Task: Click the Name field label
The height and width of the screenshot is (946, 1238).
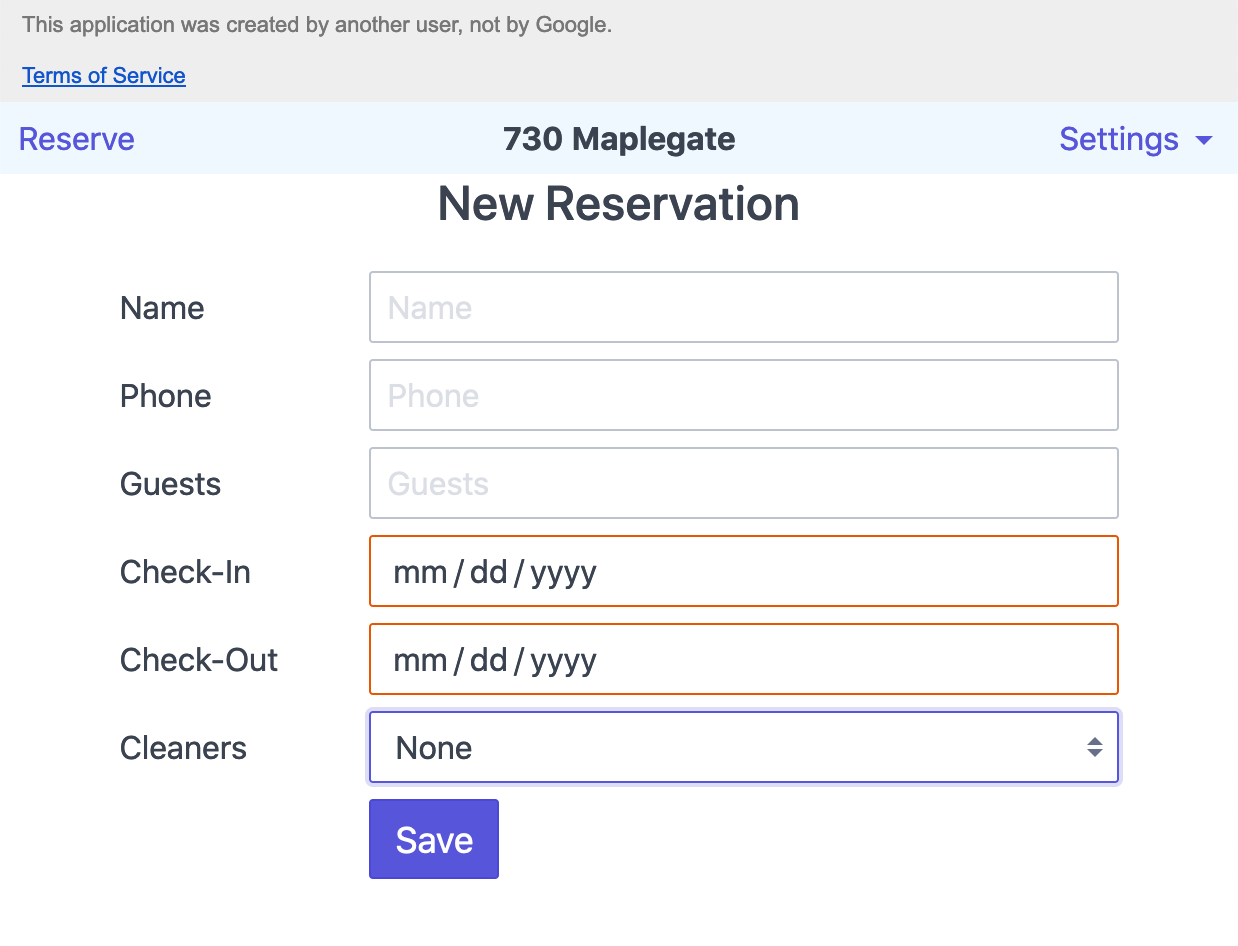Action: [x=162, y=308]
